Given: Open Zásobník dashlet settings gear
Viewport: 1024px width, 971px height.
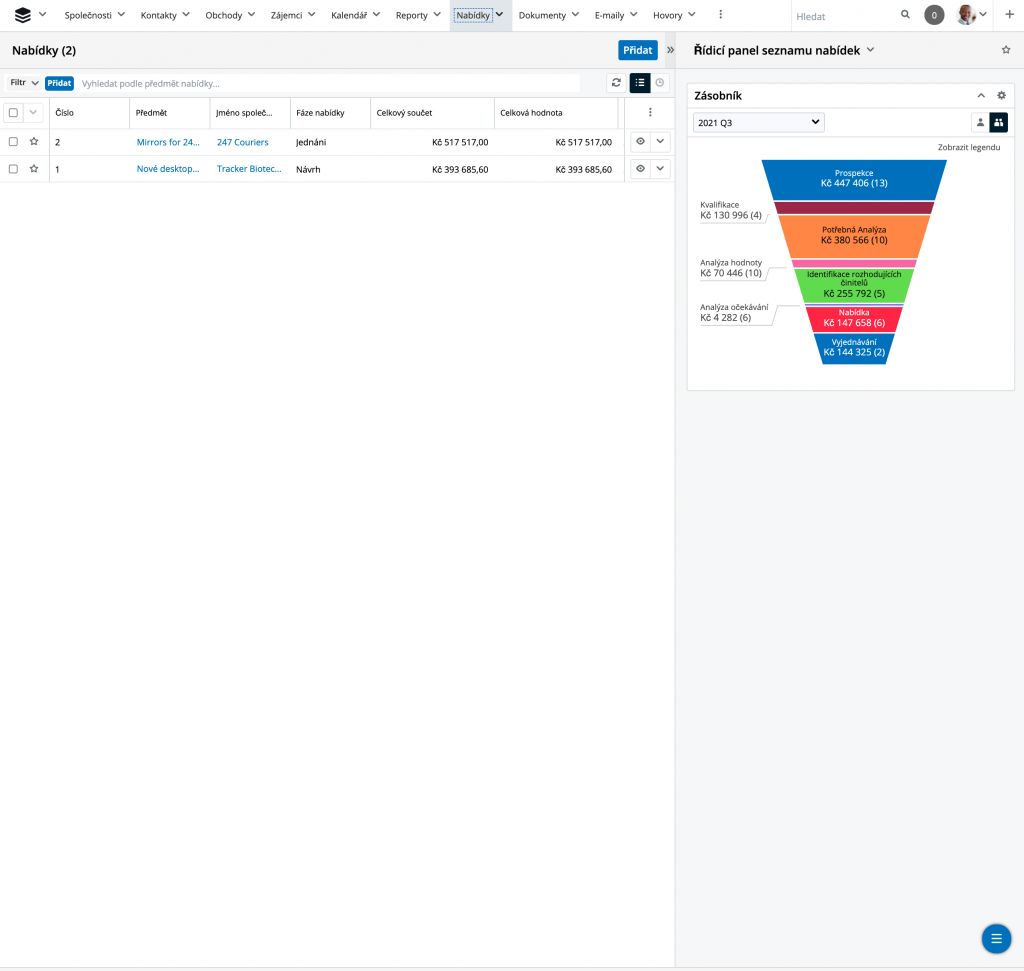Looking at the screenshot, I should tap(1001, 95).
